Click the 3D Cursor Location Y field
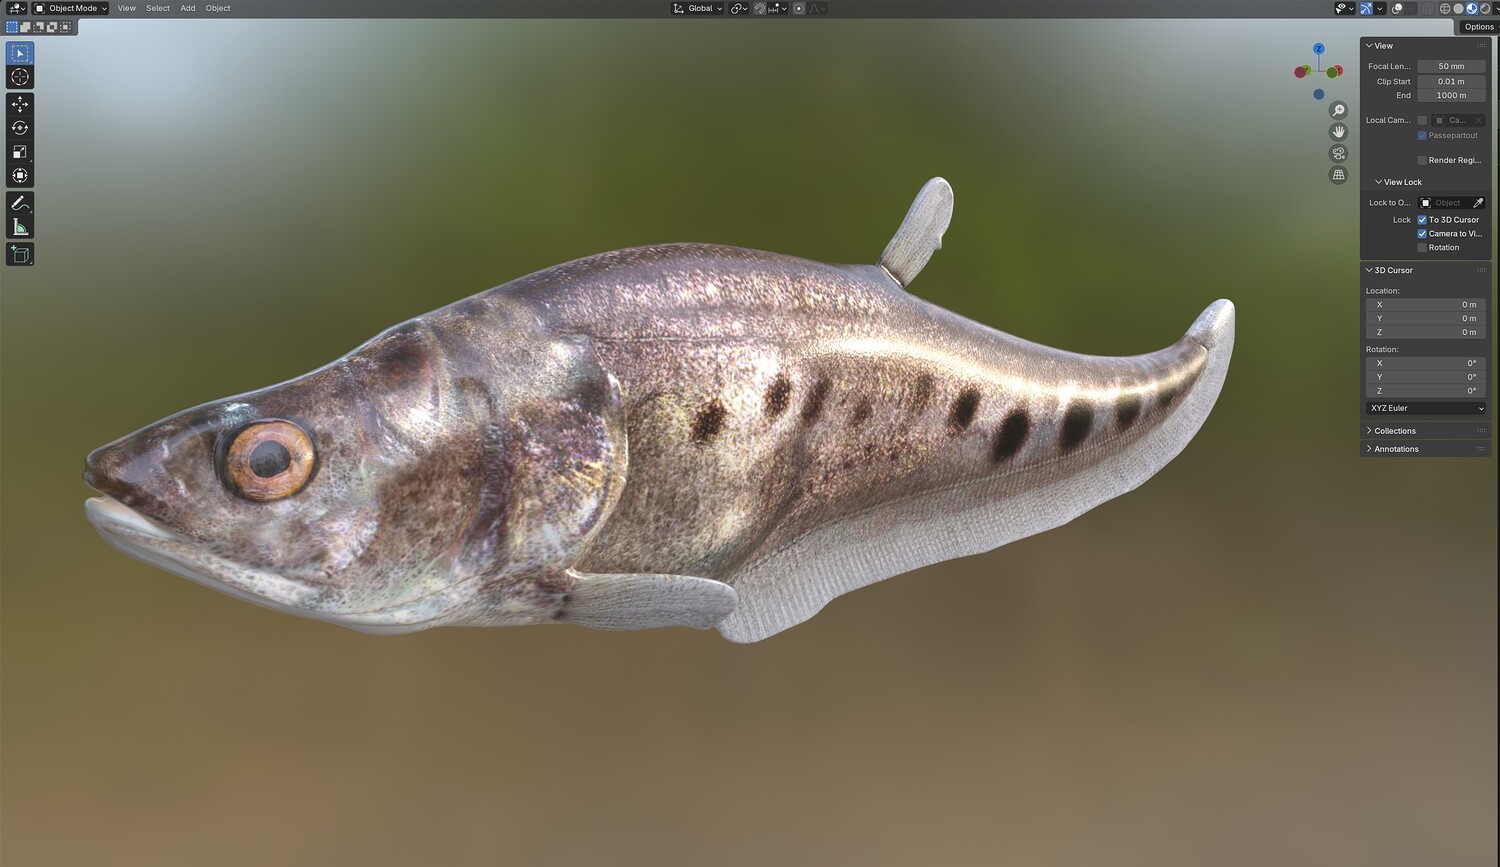 [1426, 319]
